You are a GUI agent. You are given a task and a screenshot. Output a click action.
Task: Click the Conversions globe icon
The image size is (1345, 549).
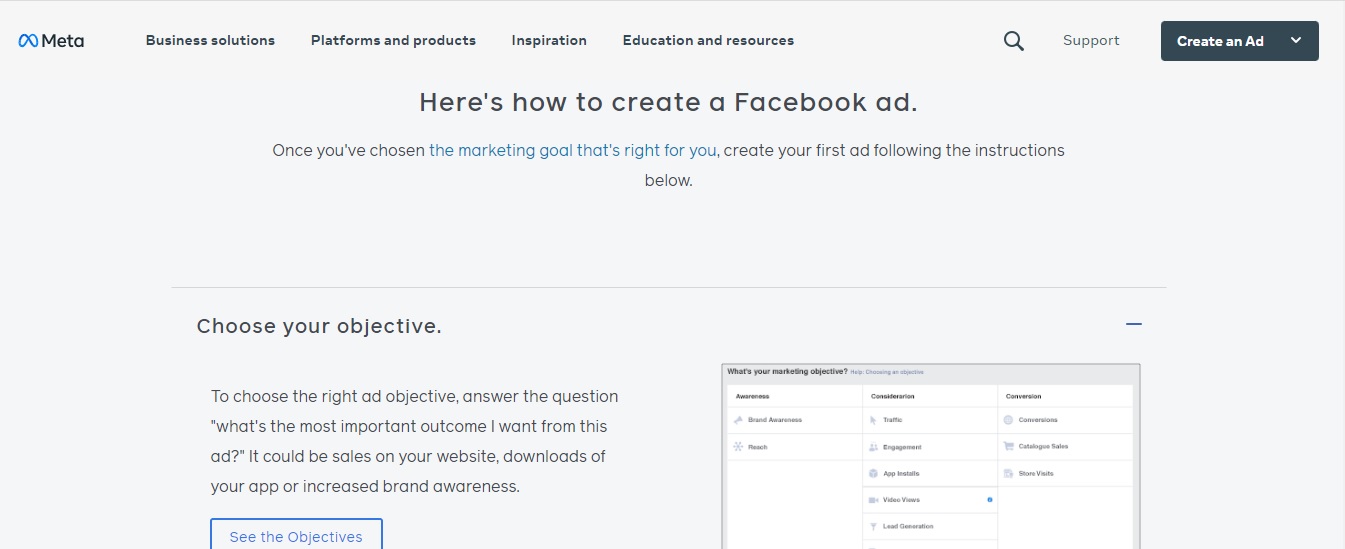coord(1008,420)
